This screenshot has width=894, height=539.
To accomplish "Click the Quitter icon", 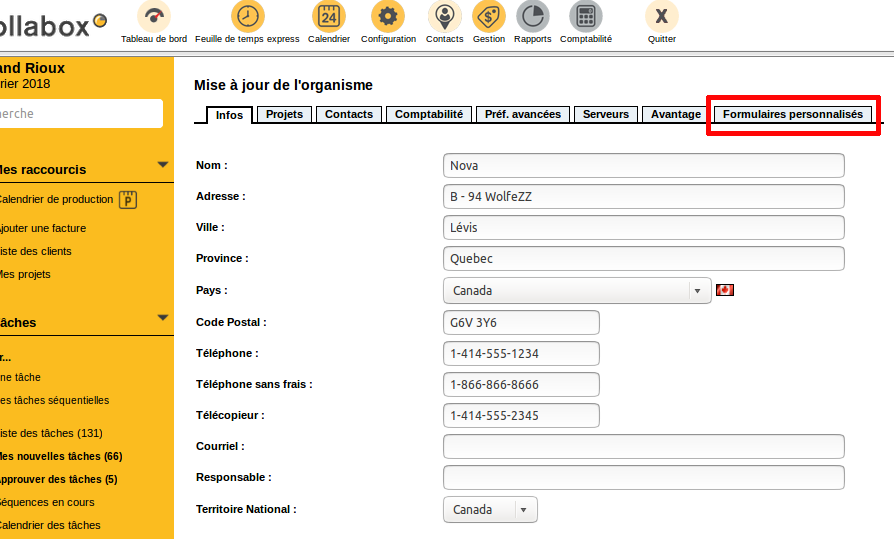I will click(x=661, y=17).
